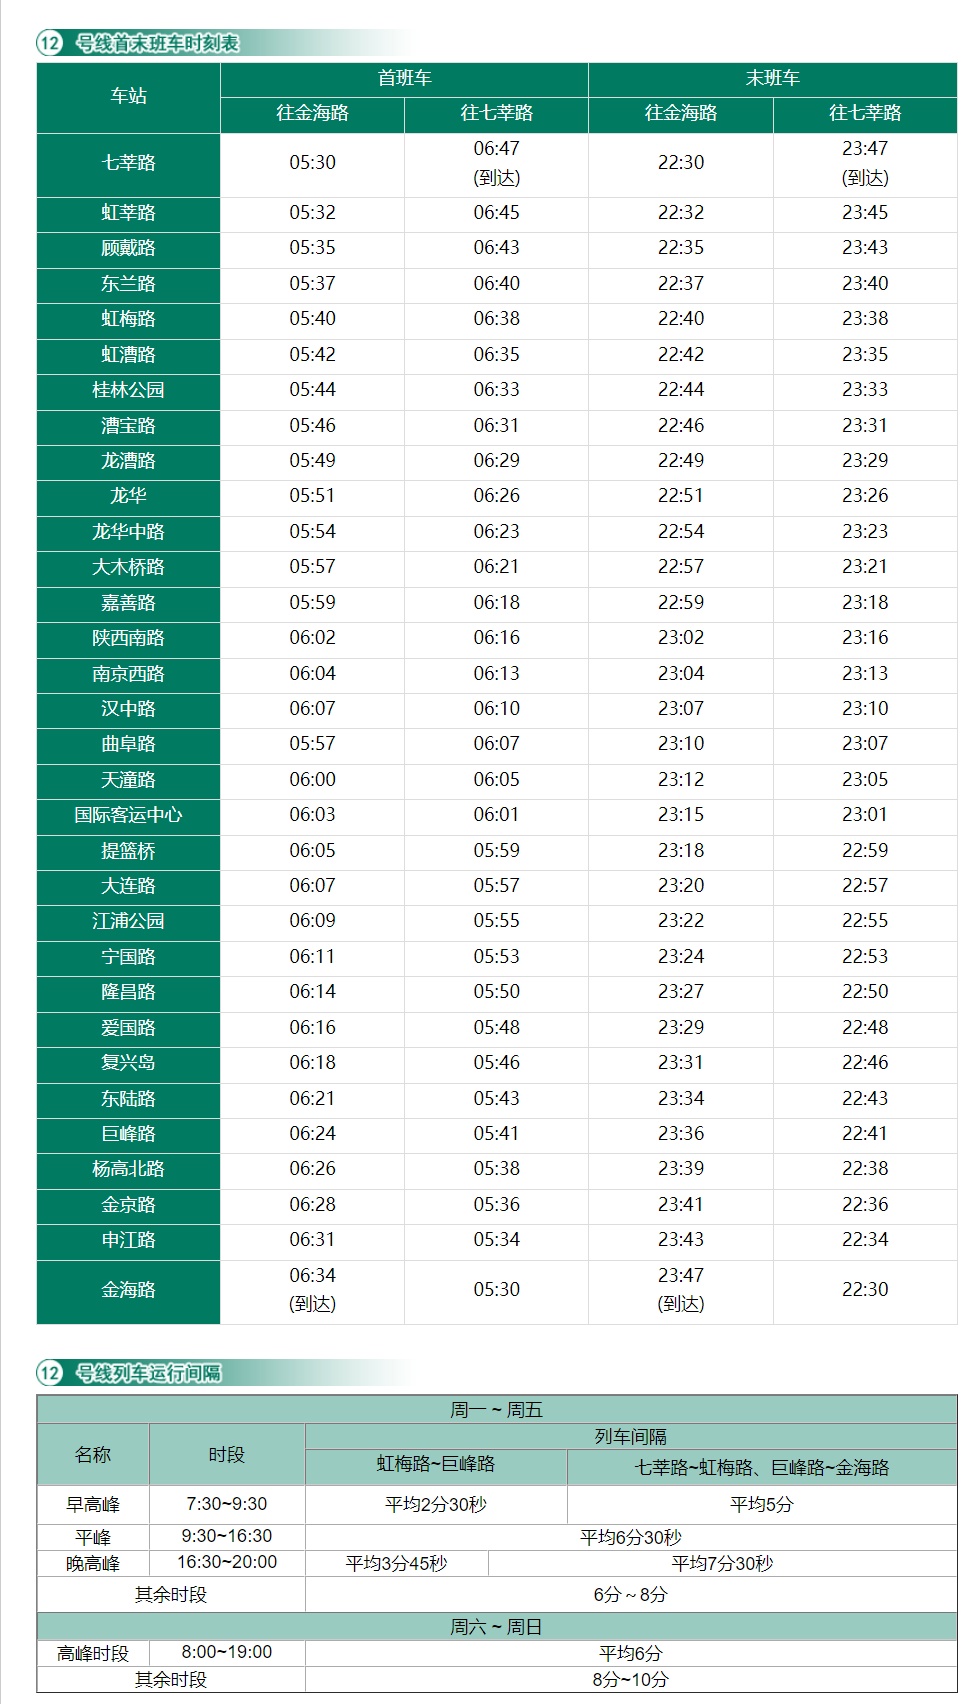Click the 车站 header cell
This screenshot has height=1704, width=966.
pos(128,96)
